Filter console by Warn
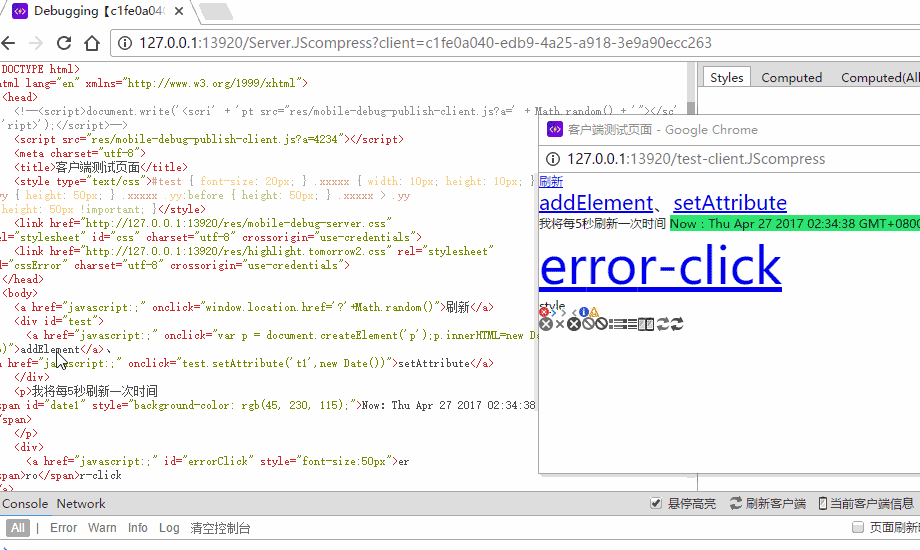This screenshot has width=920, height=550. click(102, 528)
